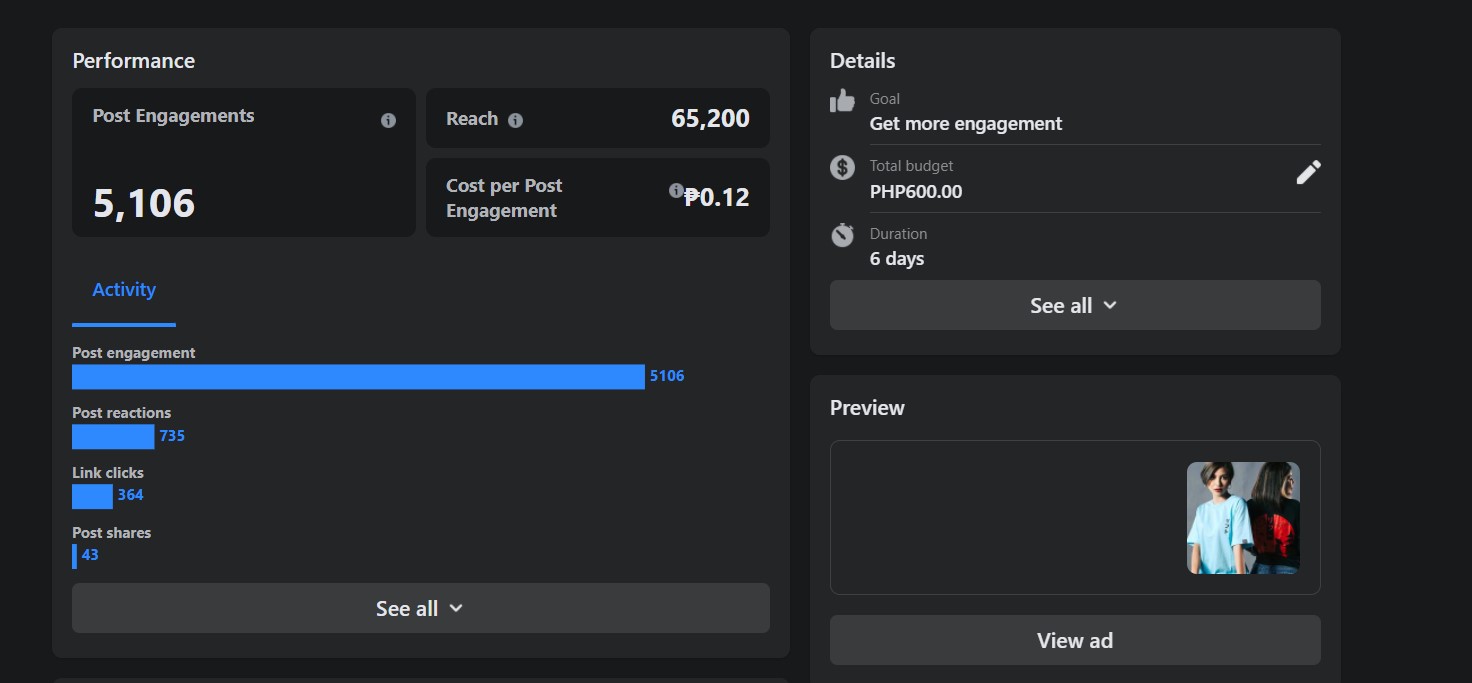Click the Post Engagements card showing 5,106

[243, 163]
